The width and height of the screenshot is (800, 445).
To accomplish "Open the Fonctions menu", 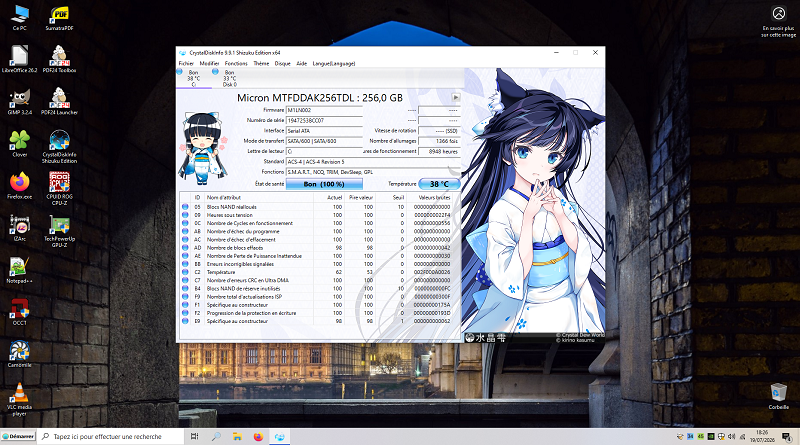I will point(236,63).
